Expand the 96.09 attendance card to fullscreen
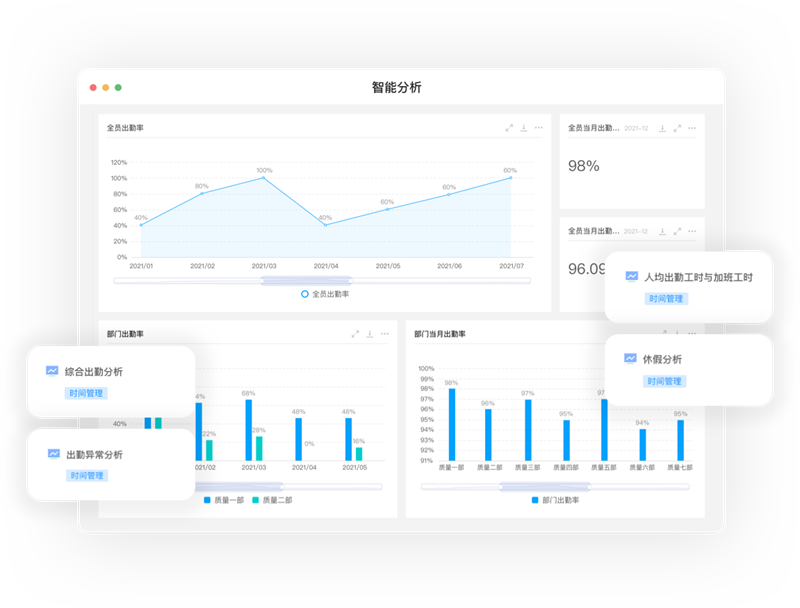Image resolution: width=800 pixels, height=608 pixels. click(677, 231)
